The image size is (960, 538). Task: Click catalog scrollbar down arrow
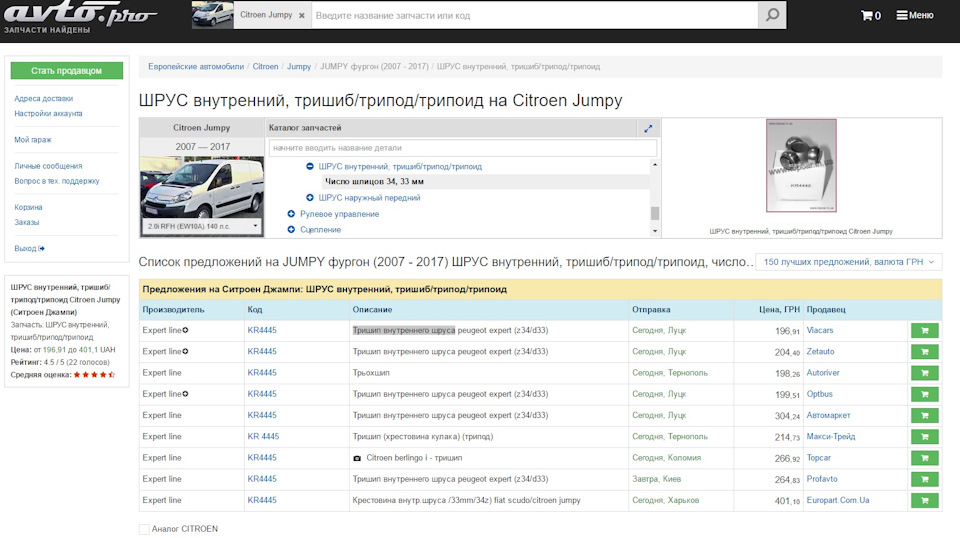654,231
